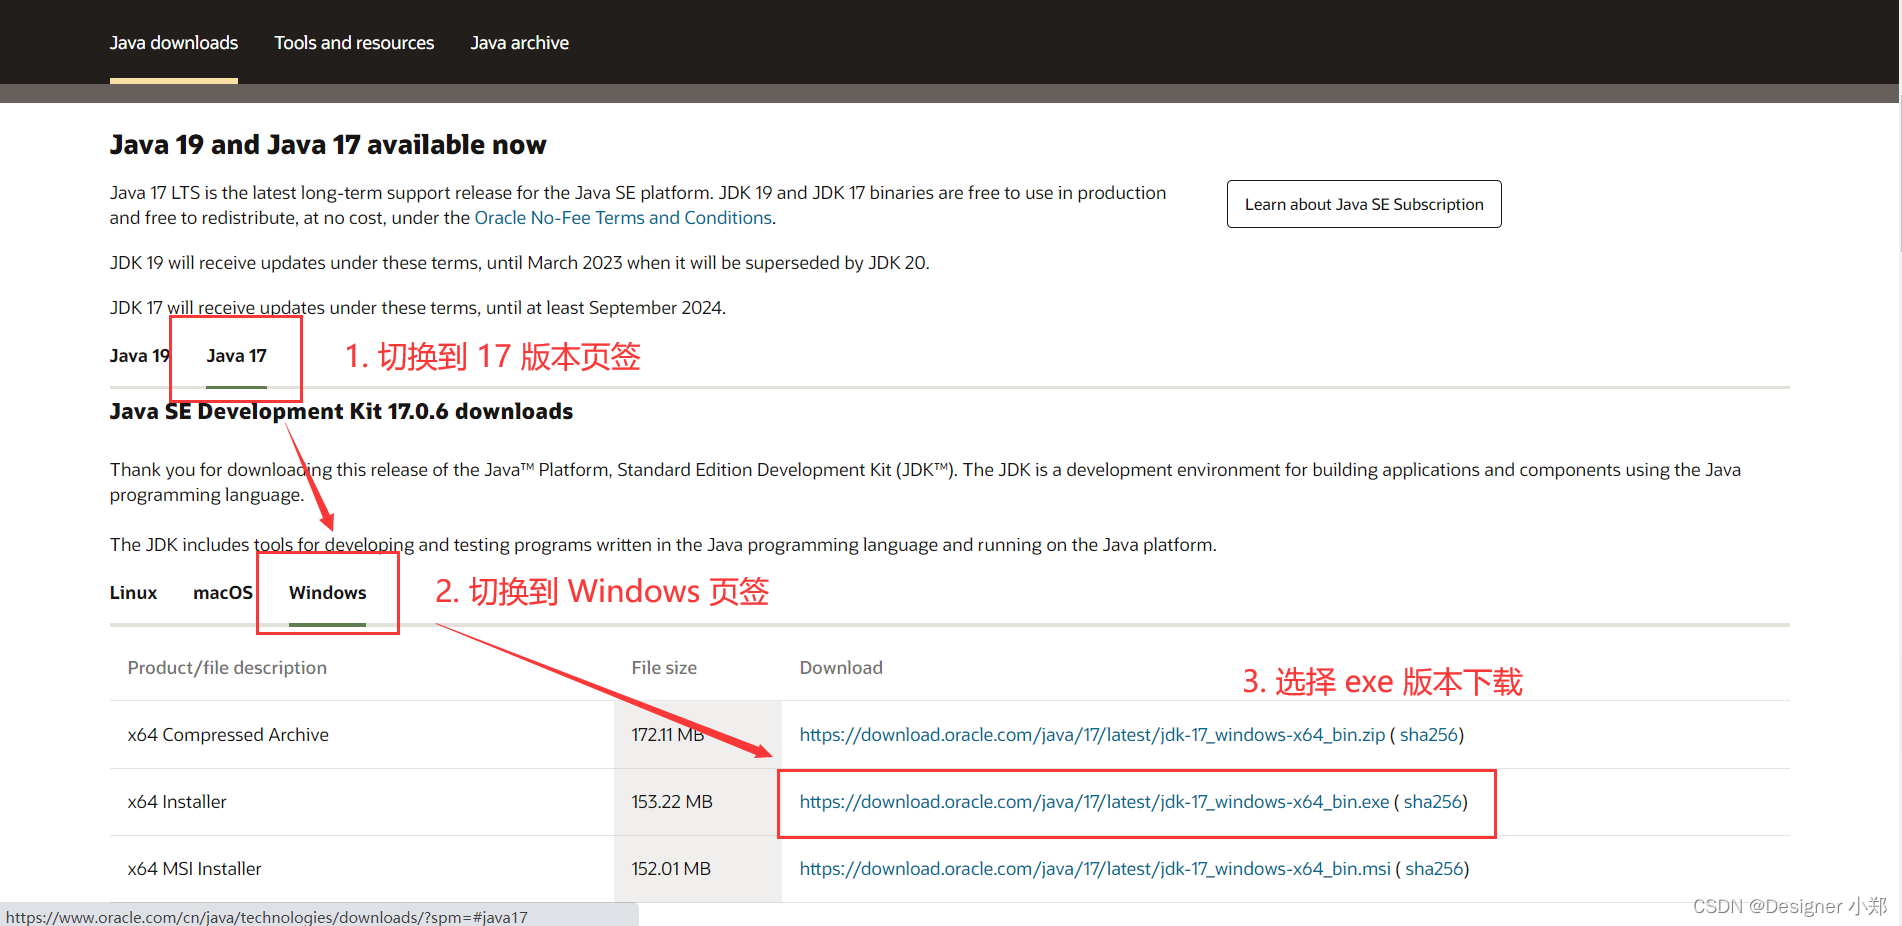Select the Java 17 version tab
The width and height of the screenshot is (1902, 926).
(x=237, y=356)
